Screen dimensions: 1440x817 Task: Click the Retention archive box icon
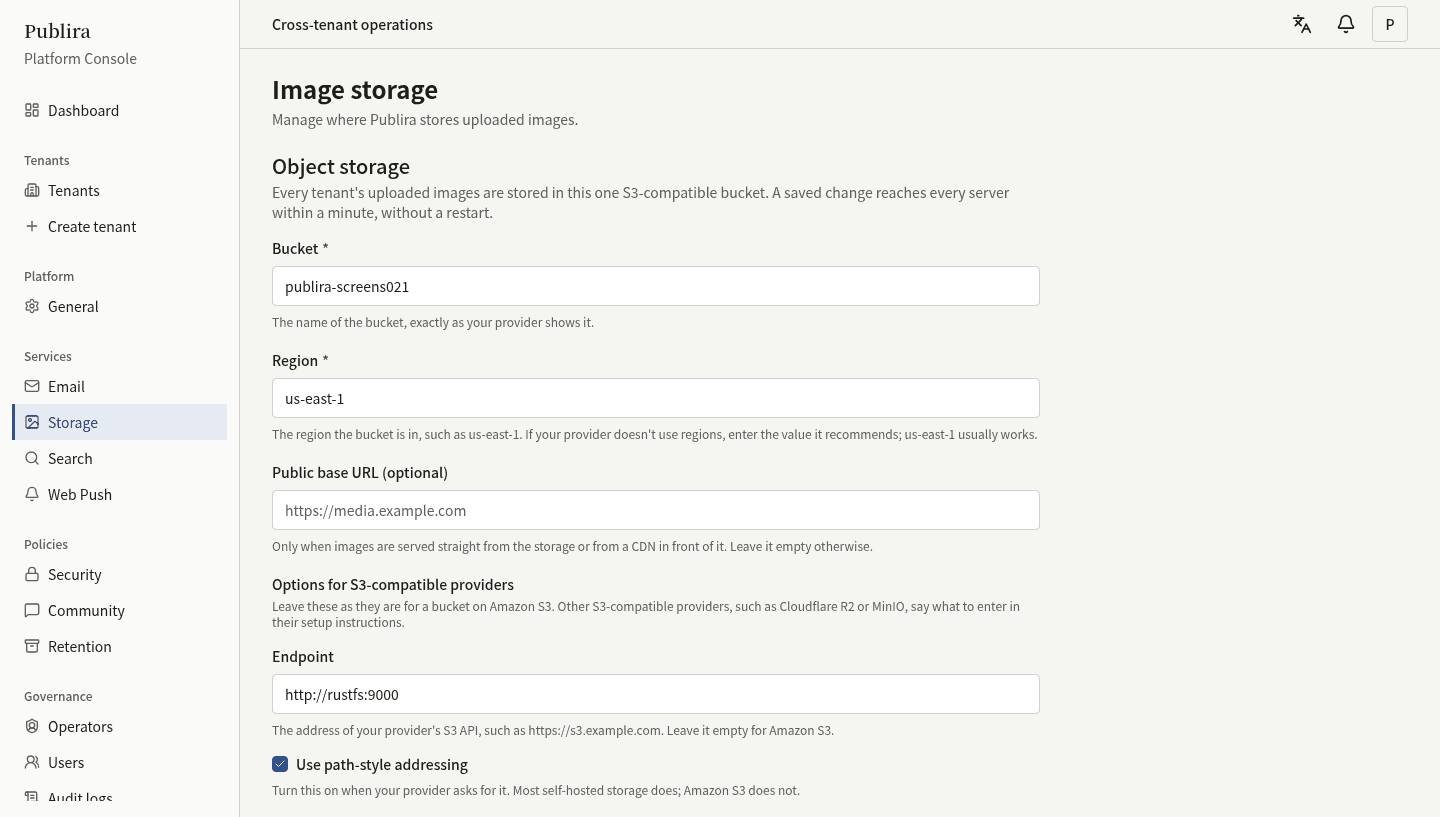pyautogui.click(x=32, y=646)
